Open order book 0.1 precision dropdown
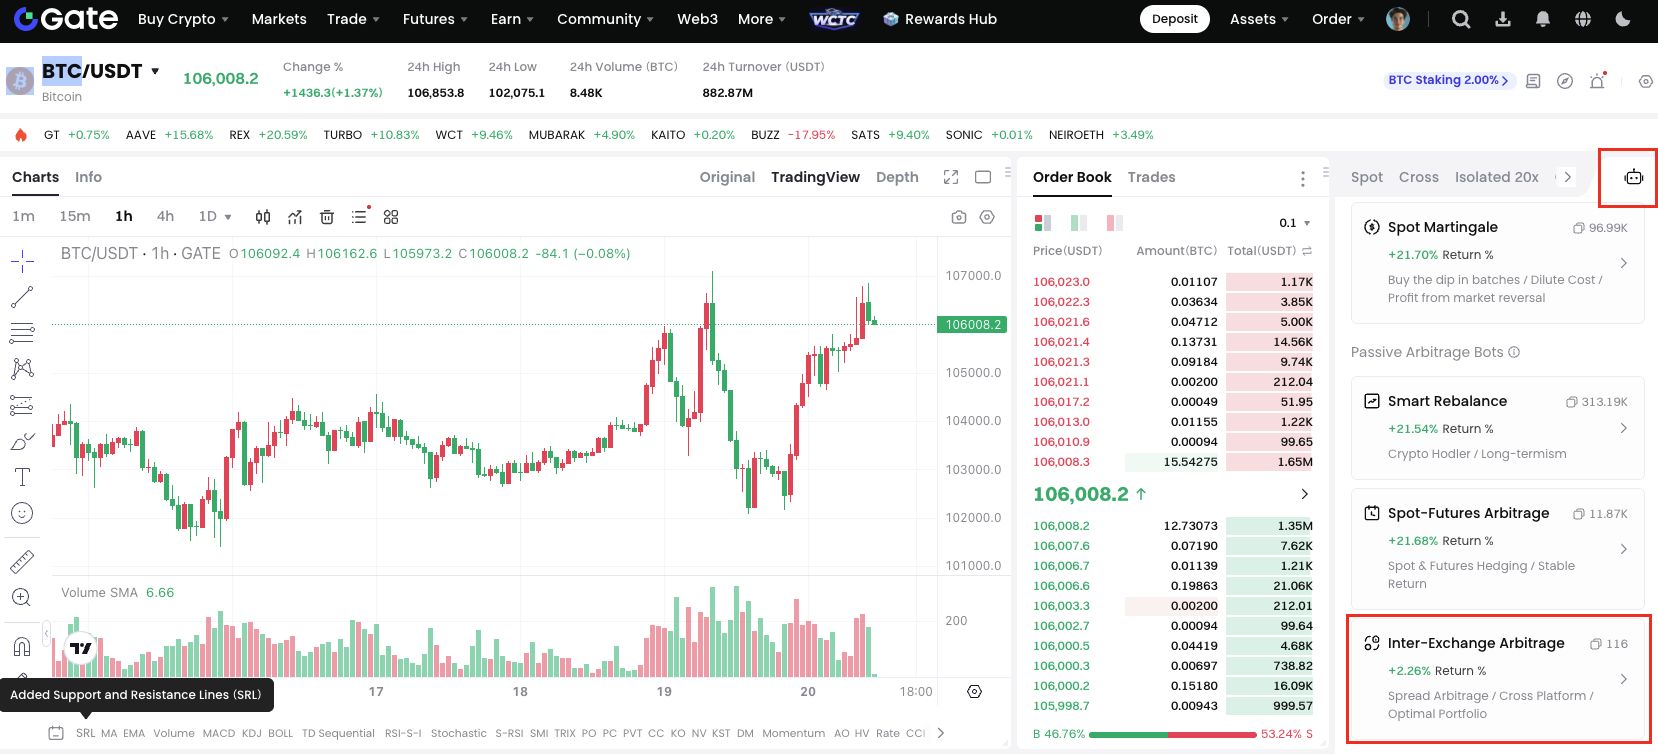This screenshot has height=754, width=1658. [x=1295, y=223]
